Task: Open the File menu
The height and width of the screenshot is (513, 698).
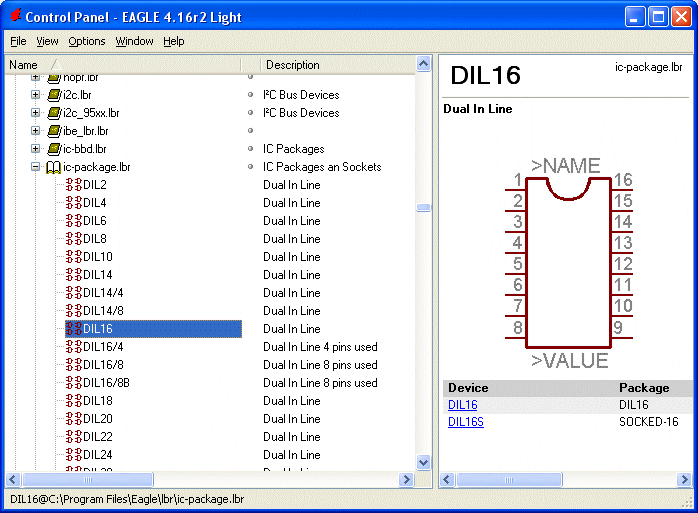Action: (18, 41)
